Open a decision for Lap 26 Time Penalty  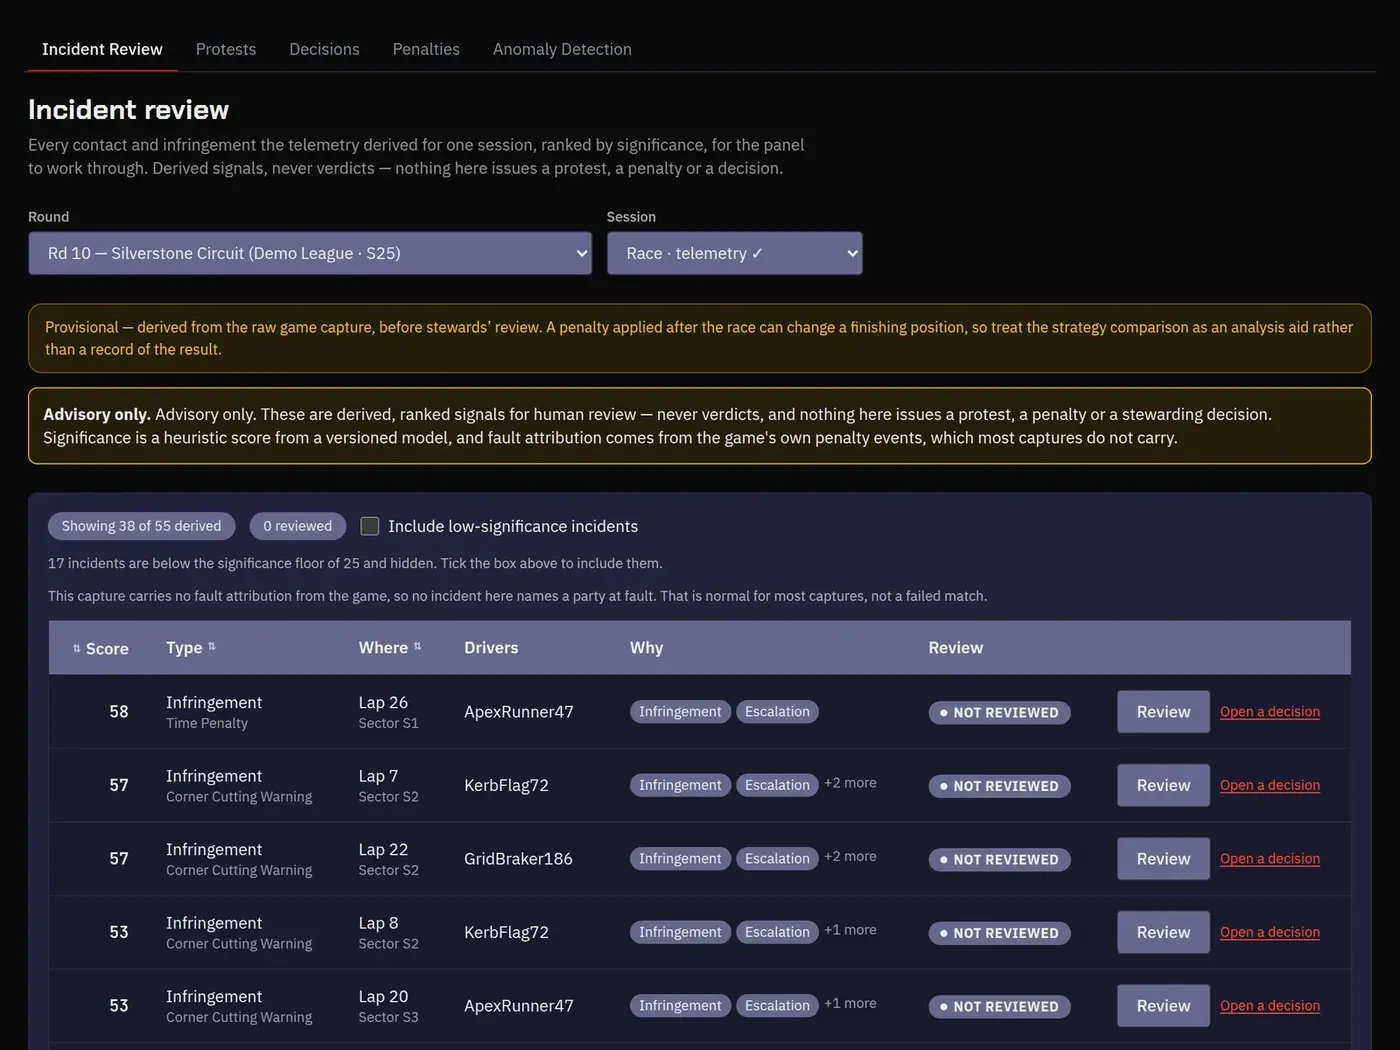click(x=1270, y=712)
